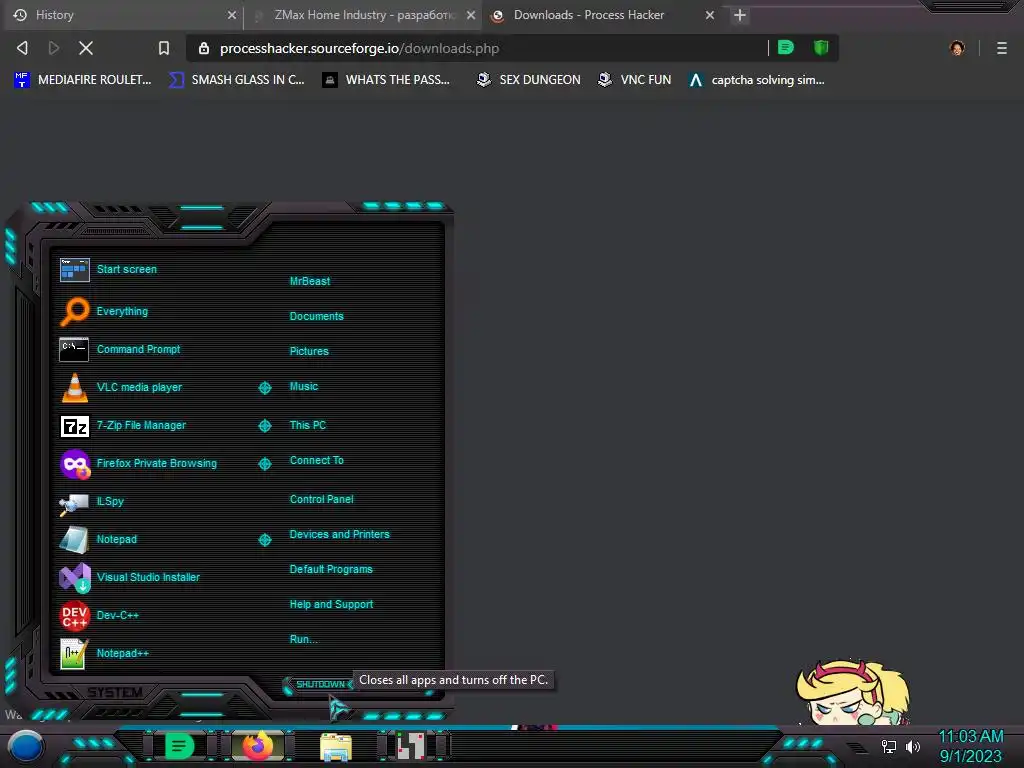This screenshot has height=768, width=1024.
Task: Open Default Programs
Action: 330,569
